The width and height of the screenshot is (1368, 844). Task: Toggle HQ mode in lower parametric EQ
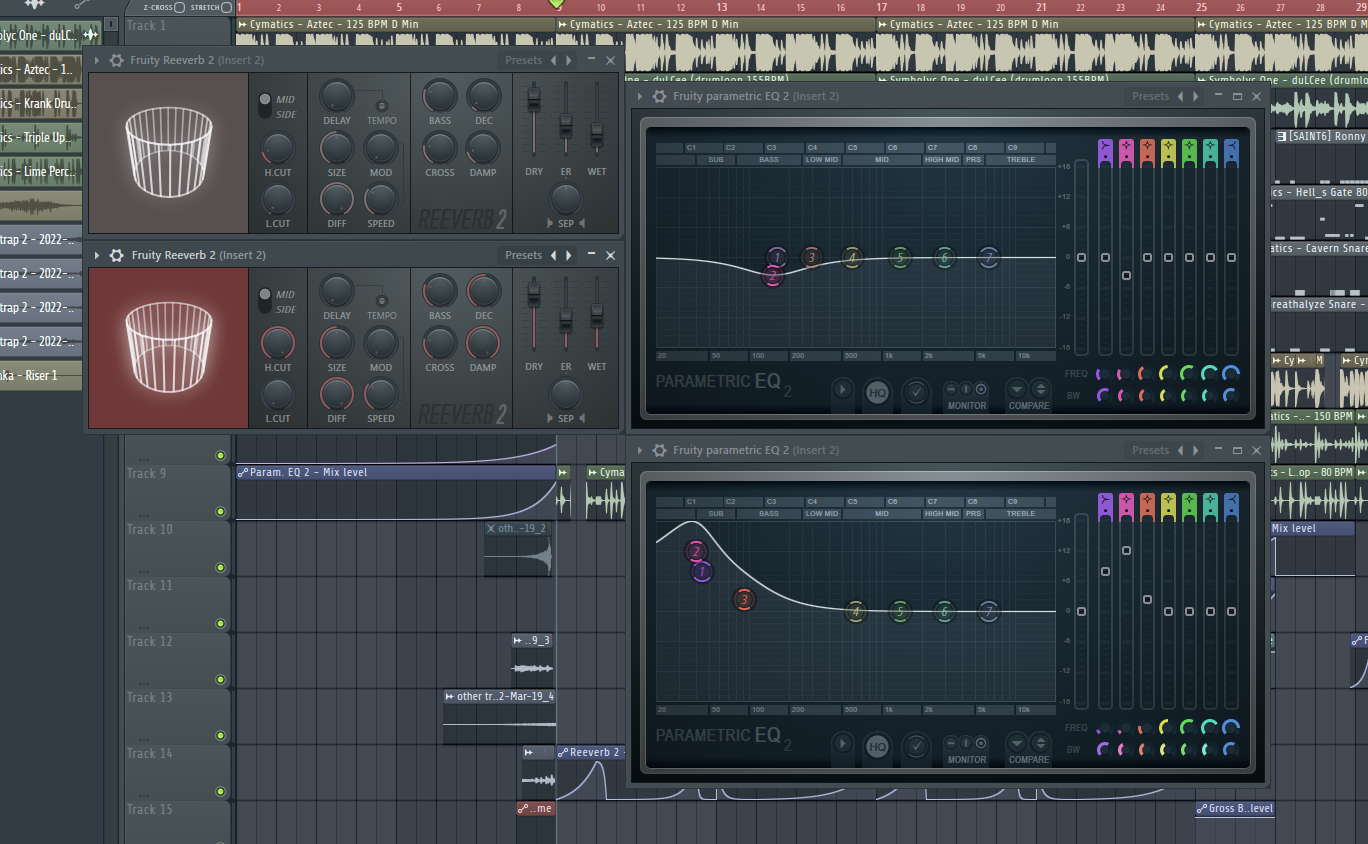877,746
